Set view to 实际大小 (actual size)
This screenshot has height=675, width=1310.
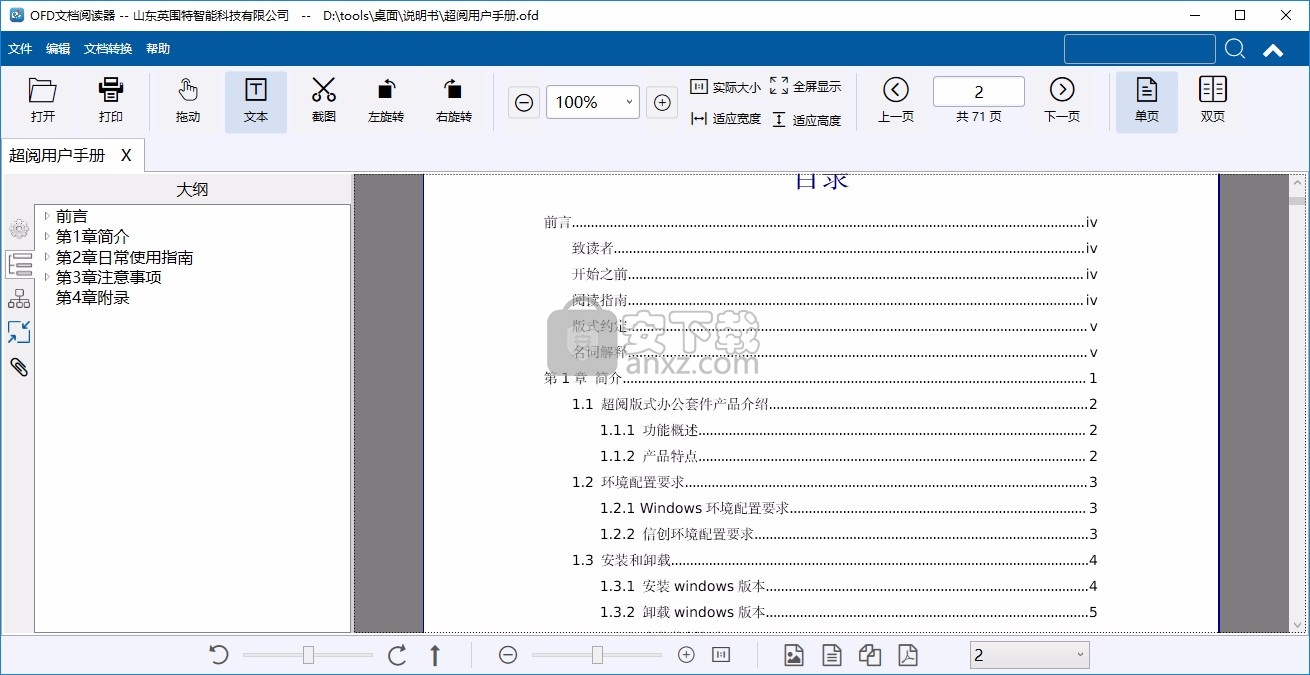(726, 87)
